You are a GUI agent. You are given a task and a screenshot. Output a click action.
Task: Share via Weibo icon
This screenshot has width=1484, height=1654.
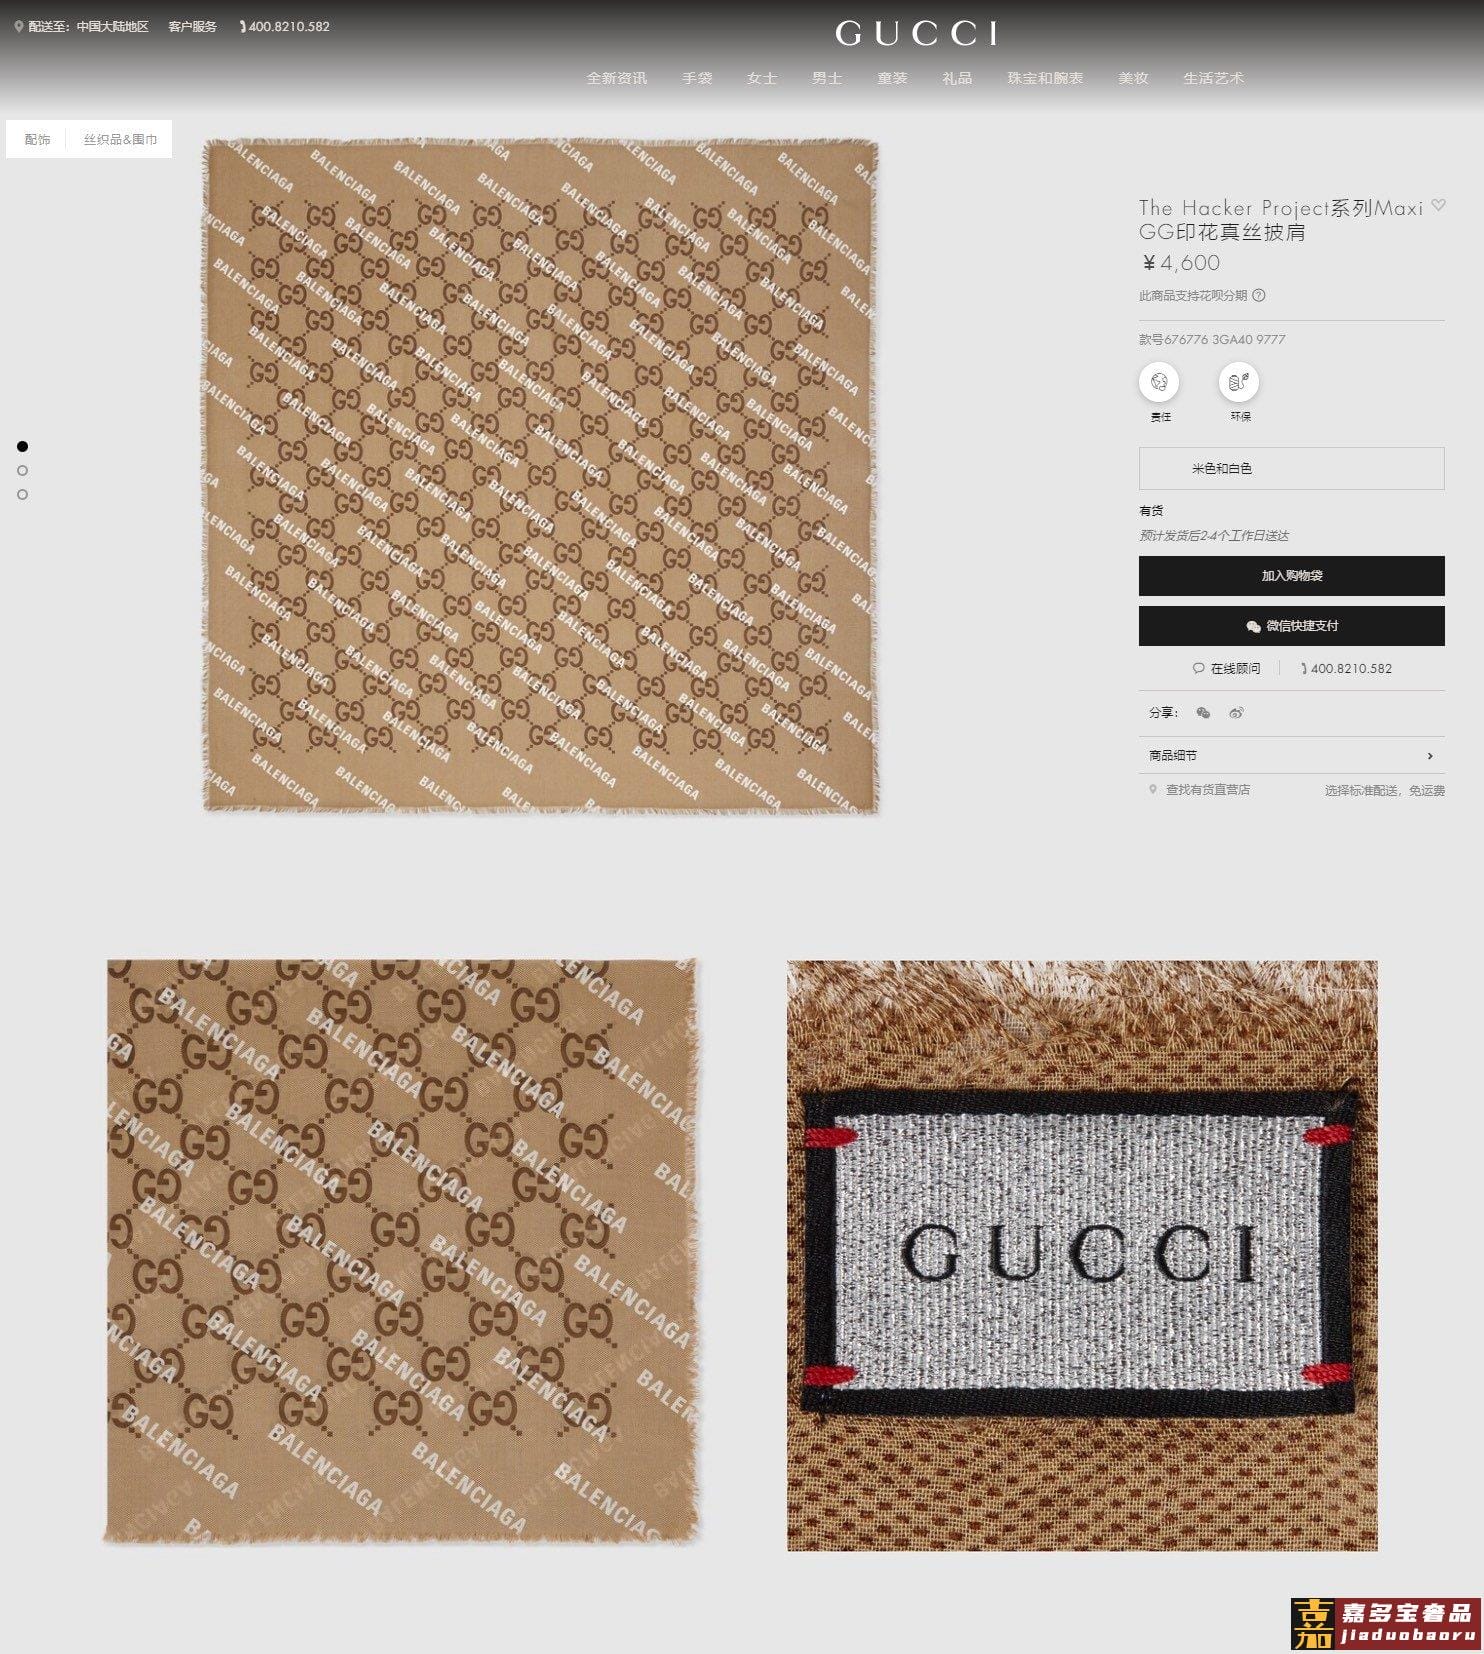click(x=1237, y=713)
